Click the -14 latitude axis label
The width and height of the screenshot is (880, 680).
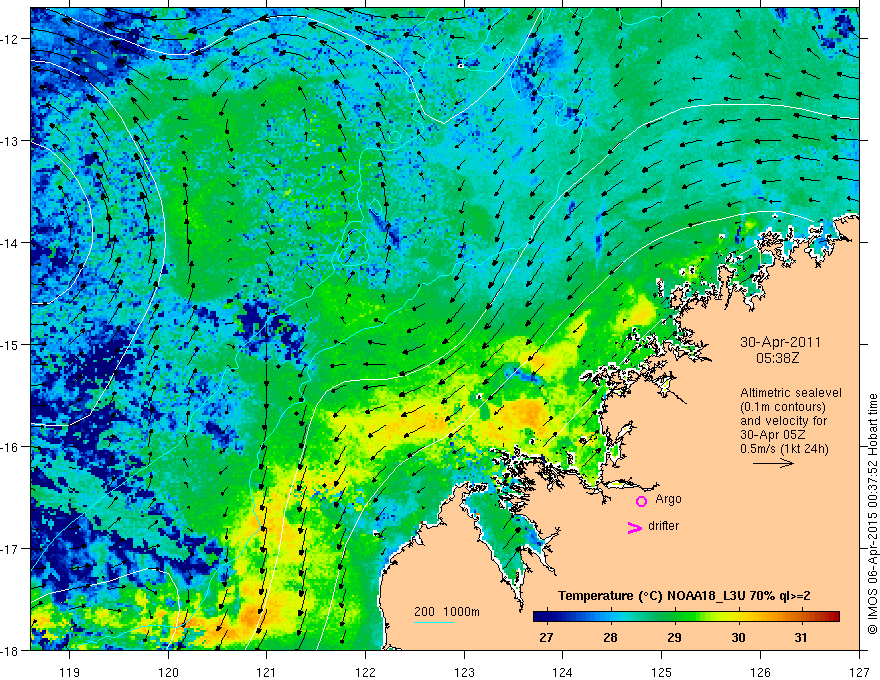(x=10, y=243)
